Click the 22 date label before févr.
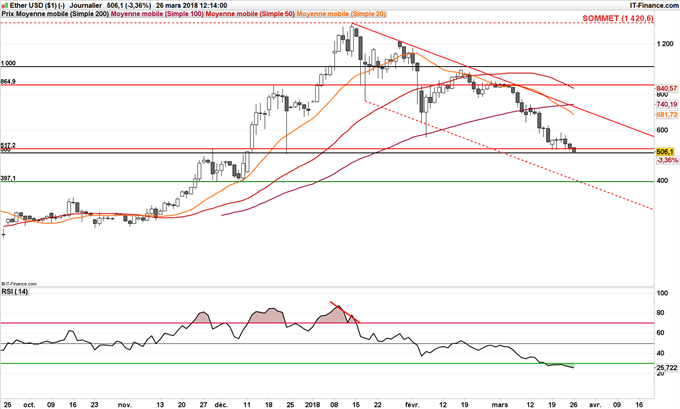 click(378, 405)
